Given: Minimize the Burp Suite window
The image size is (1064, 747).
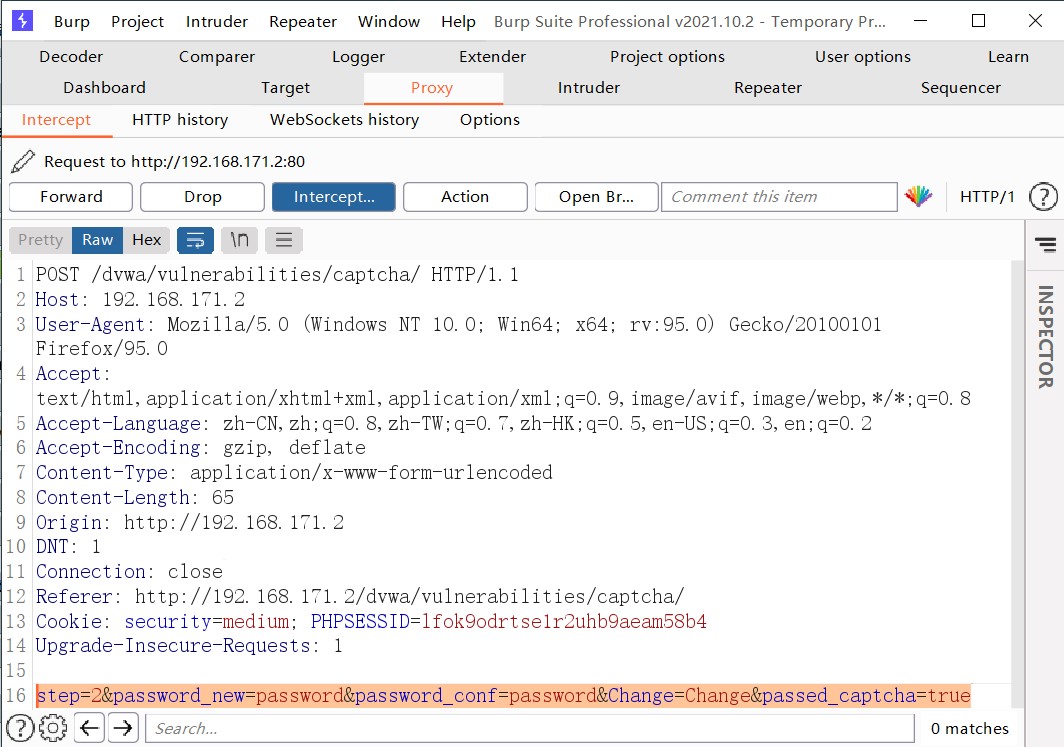Looking at the screenshot, I should coord(920,20).
